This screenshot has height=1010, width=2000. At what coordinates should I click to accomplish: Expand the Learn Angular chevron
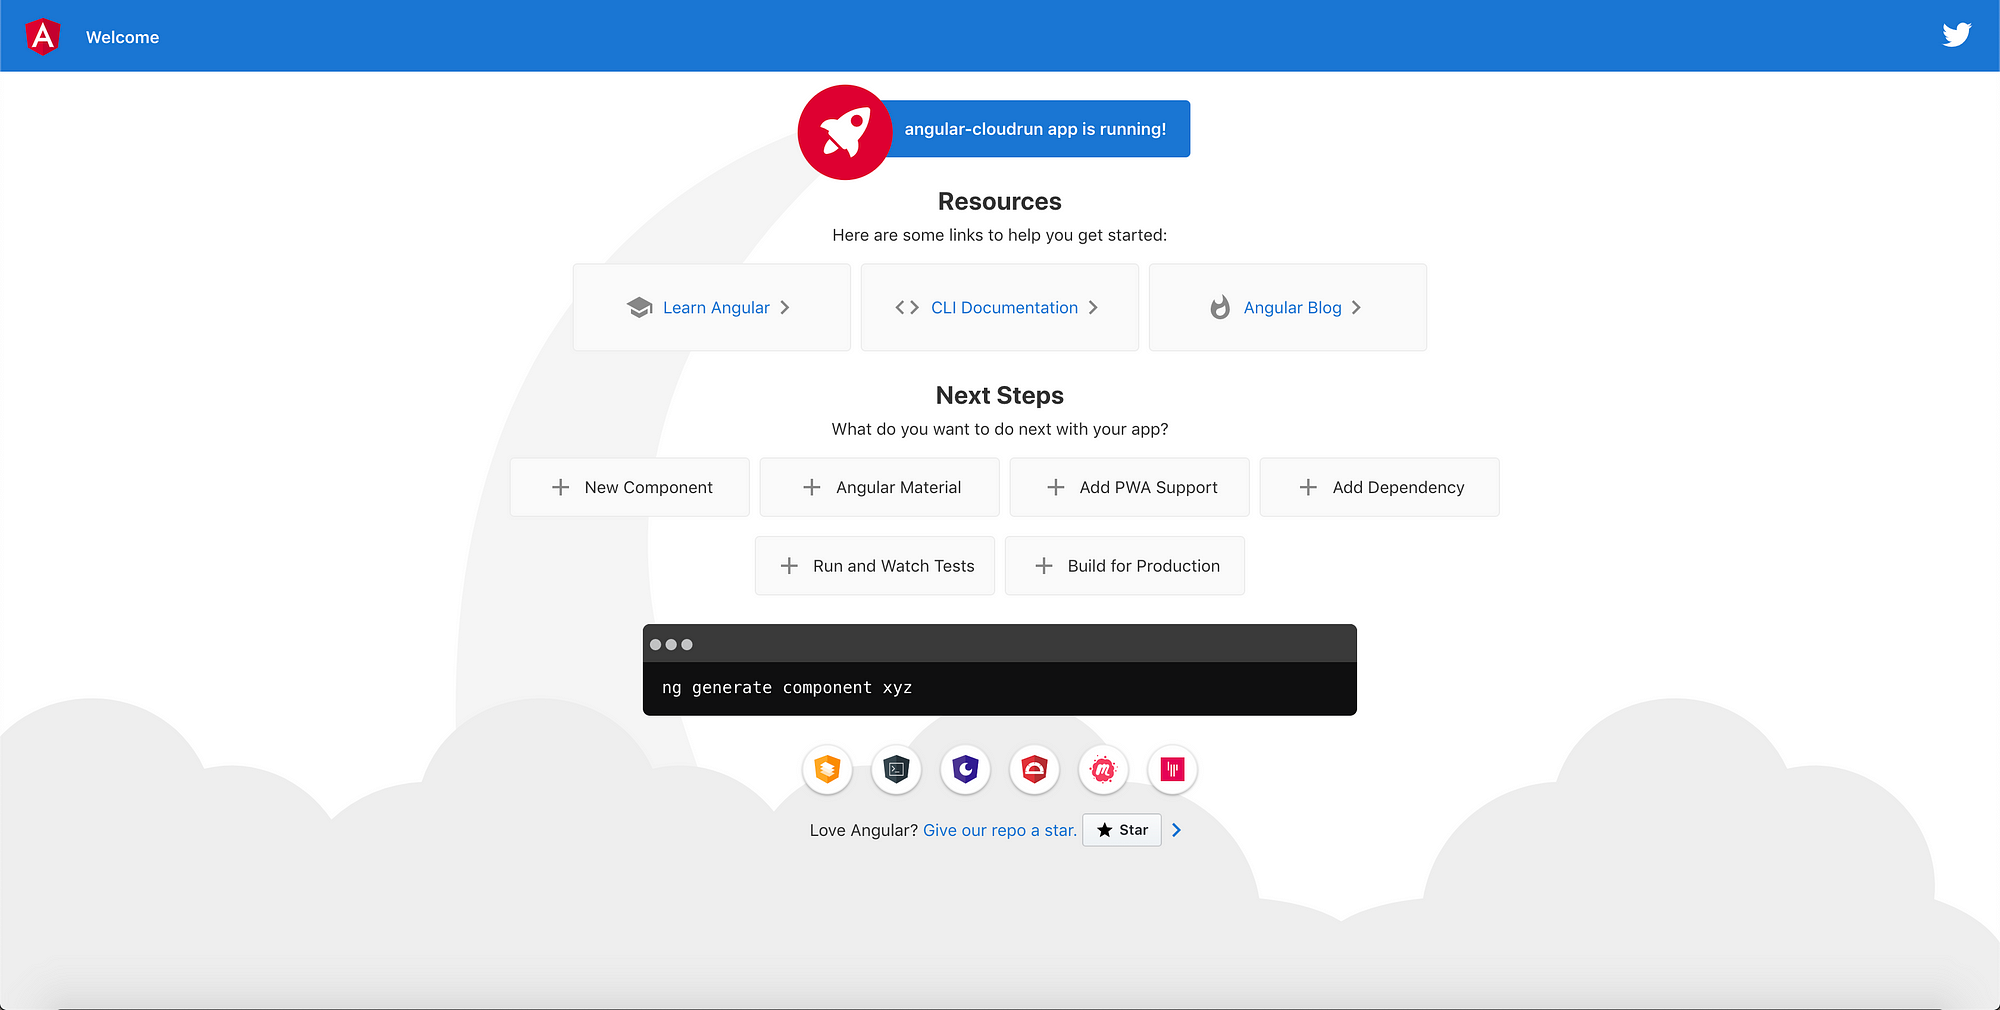[785, 307]
